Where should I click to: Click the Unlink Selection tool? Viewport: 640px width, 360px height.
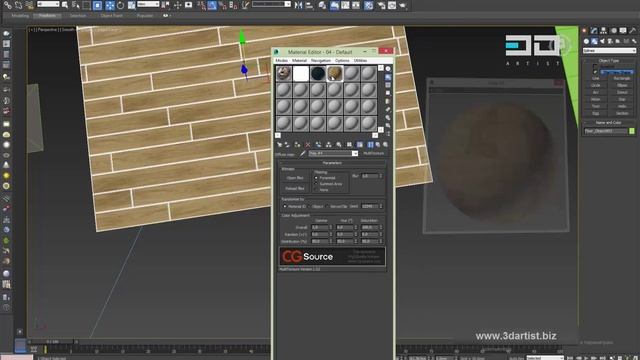18,5
